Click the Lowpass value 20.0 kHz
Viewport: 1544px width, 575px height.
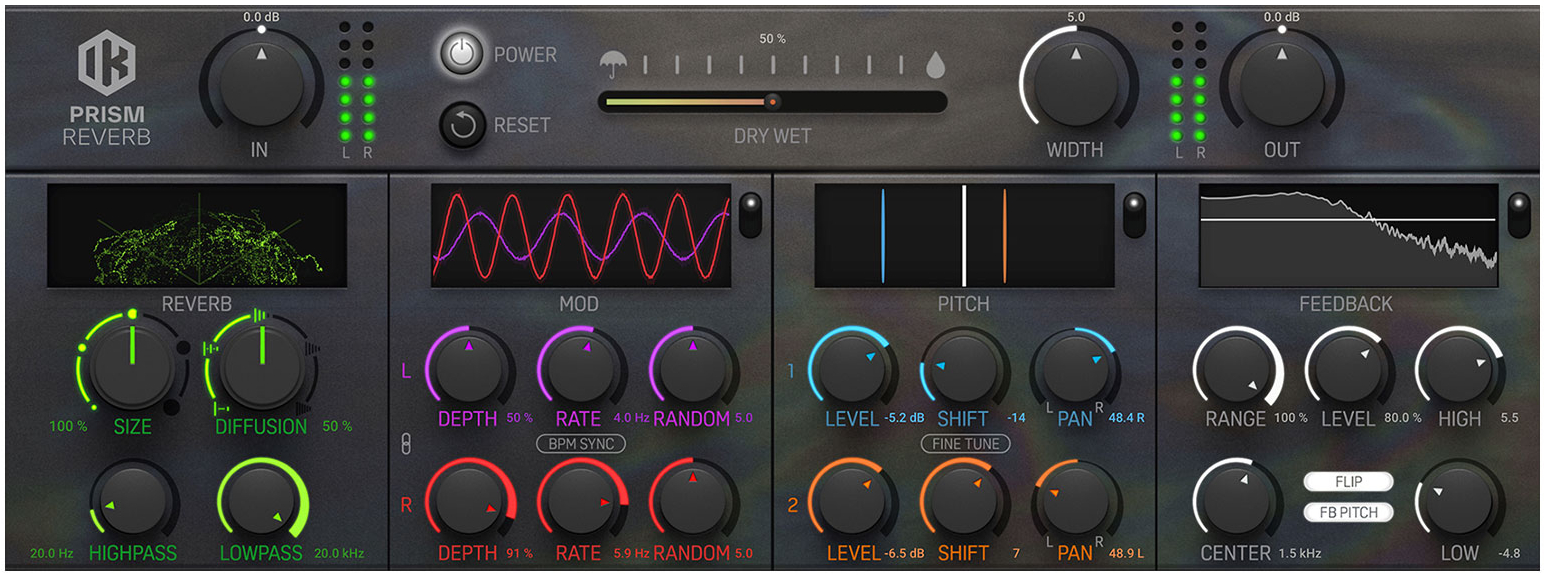(x=339, y=553)
